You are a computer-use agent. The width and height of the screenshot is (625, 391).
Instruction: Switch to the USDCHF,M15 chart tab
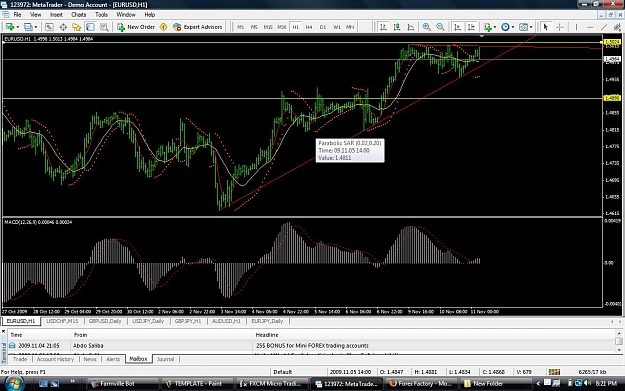click(x=62, y=321)
